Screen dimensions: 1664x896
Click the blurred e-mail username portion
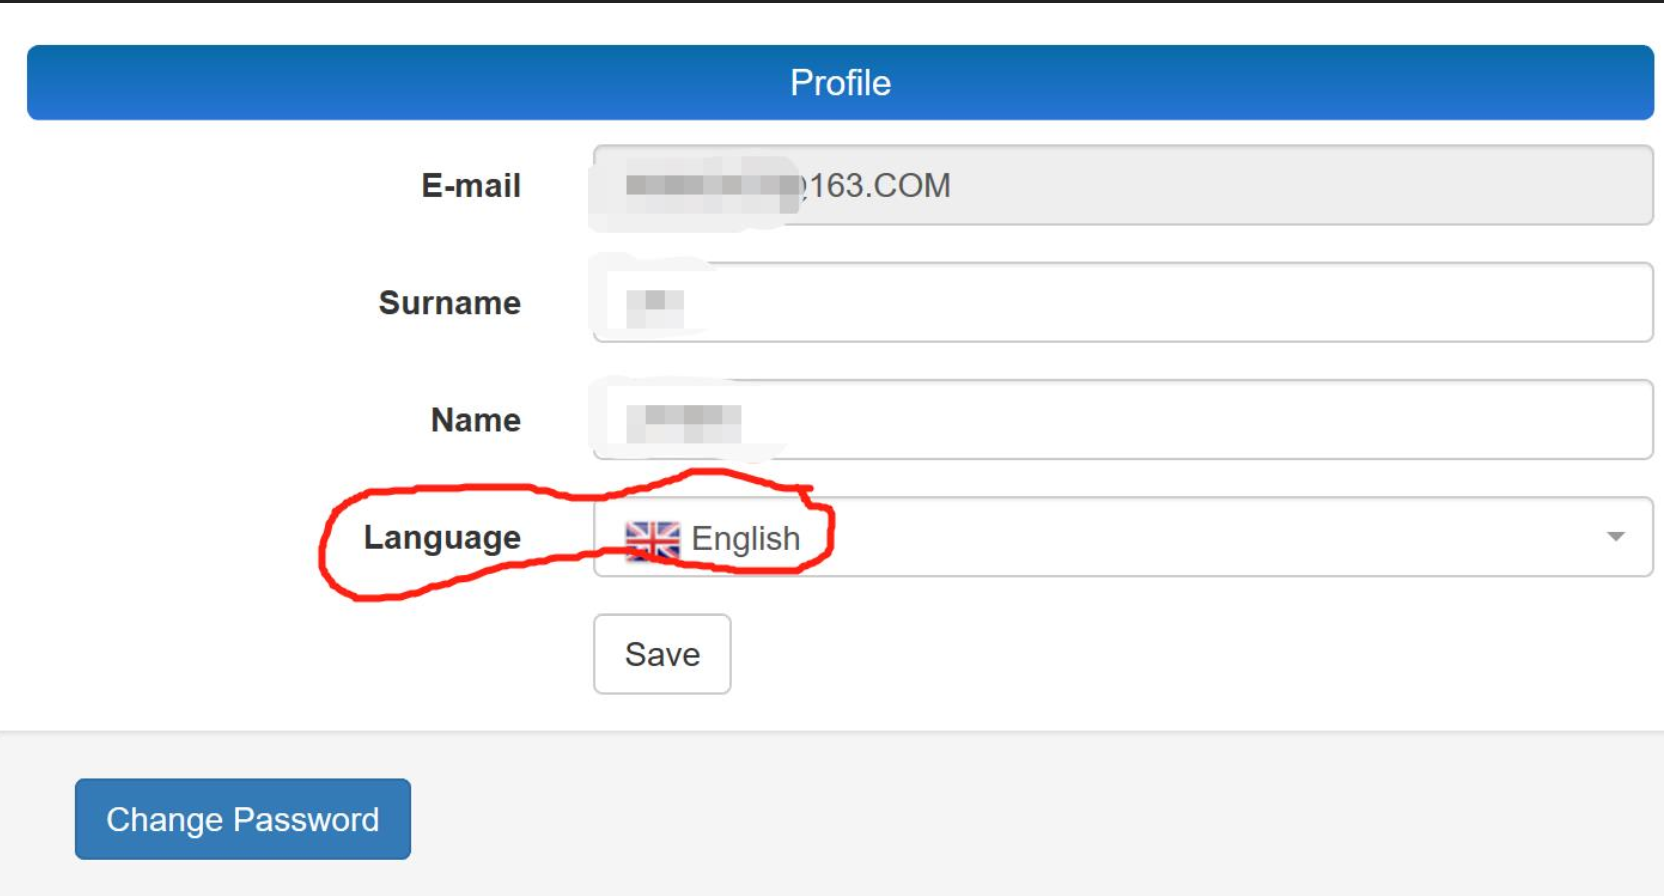[710, 186]
